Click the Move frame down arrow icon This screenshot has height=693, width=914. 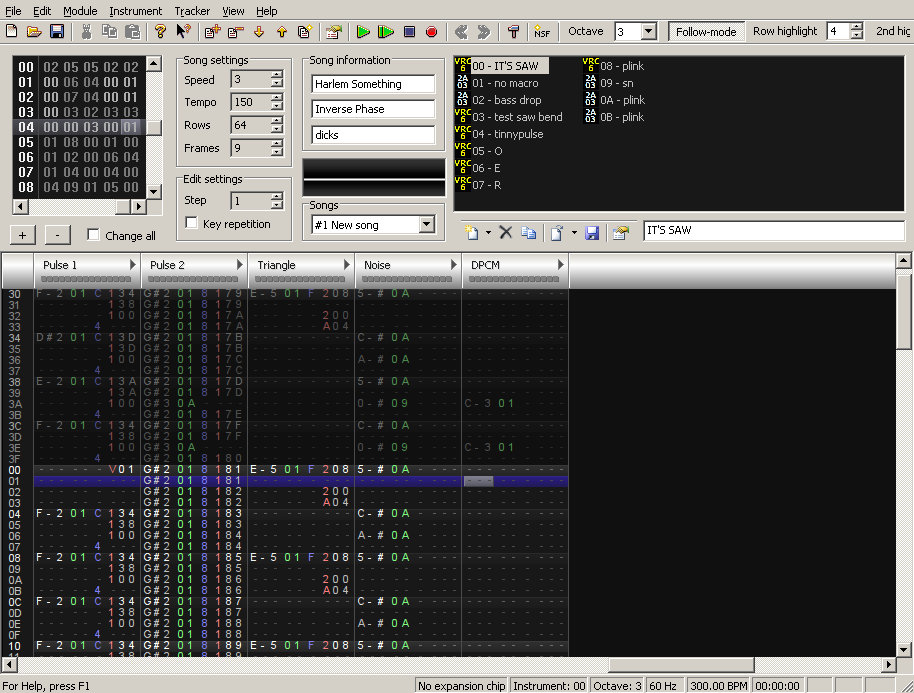[258, 32]
